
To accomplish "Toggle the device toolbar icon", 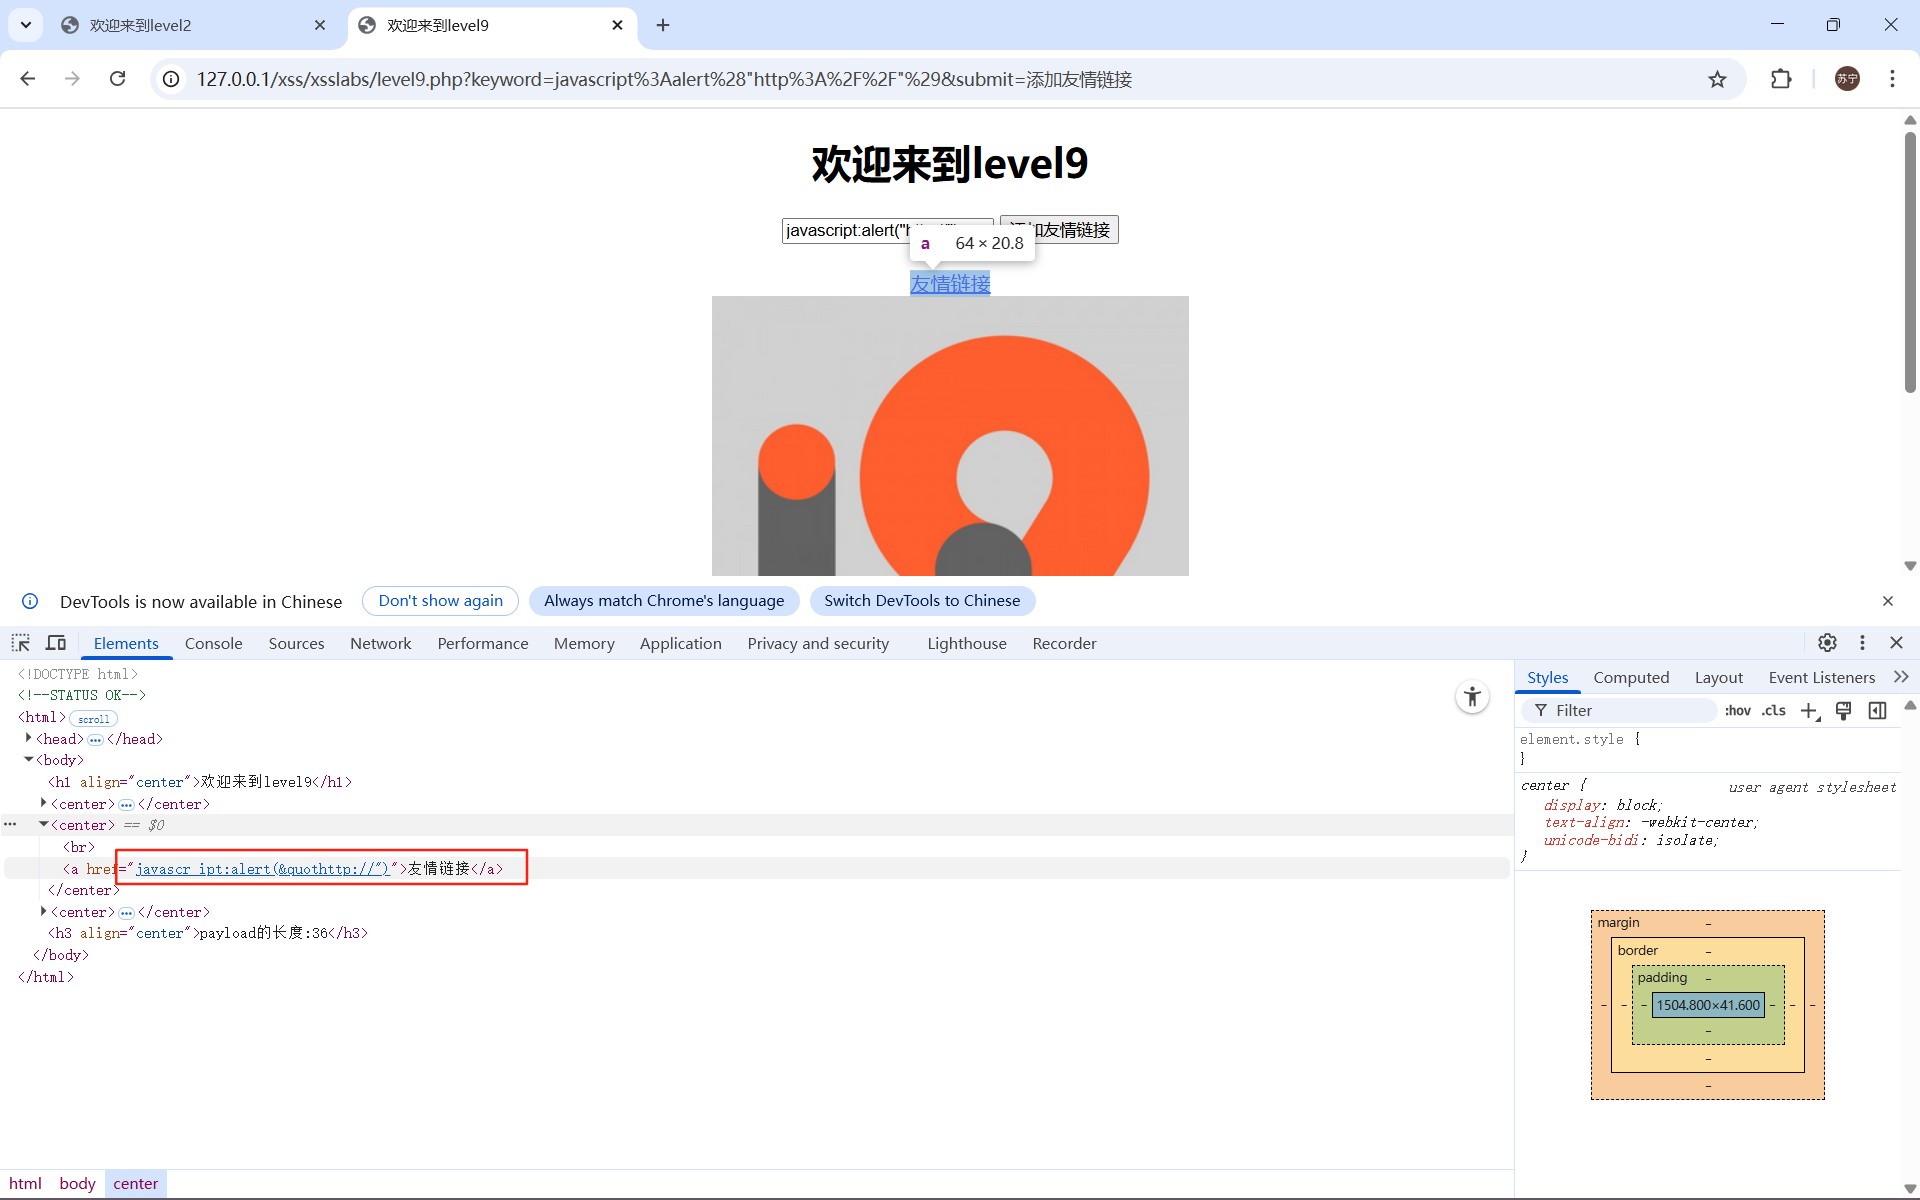I will click(x=56, y=643).
